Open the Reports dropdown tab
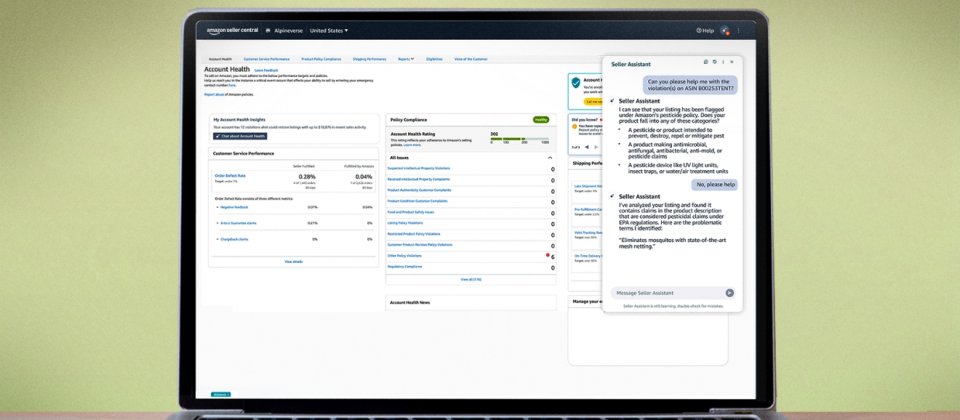 pyautogui.click(x=406, y=59)
